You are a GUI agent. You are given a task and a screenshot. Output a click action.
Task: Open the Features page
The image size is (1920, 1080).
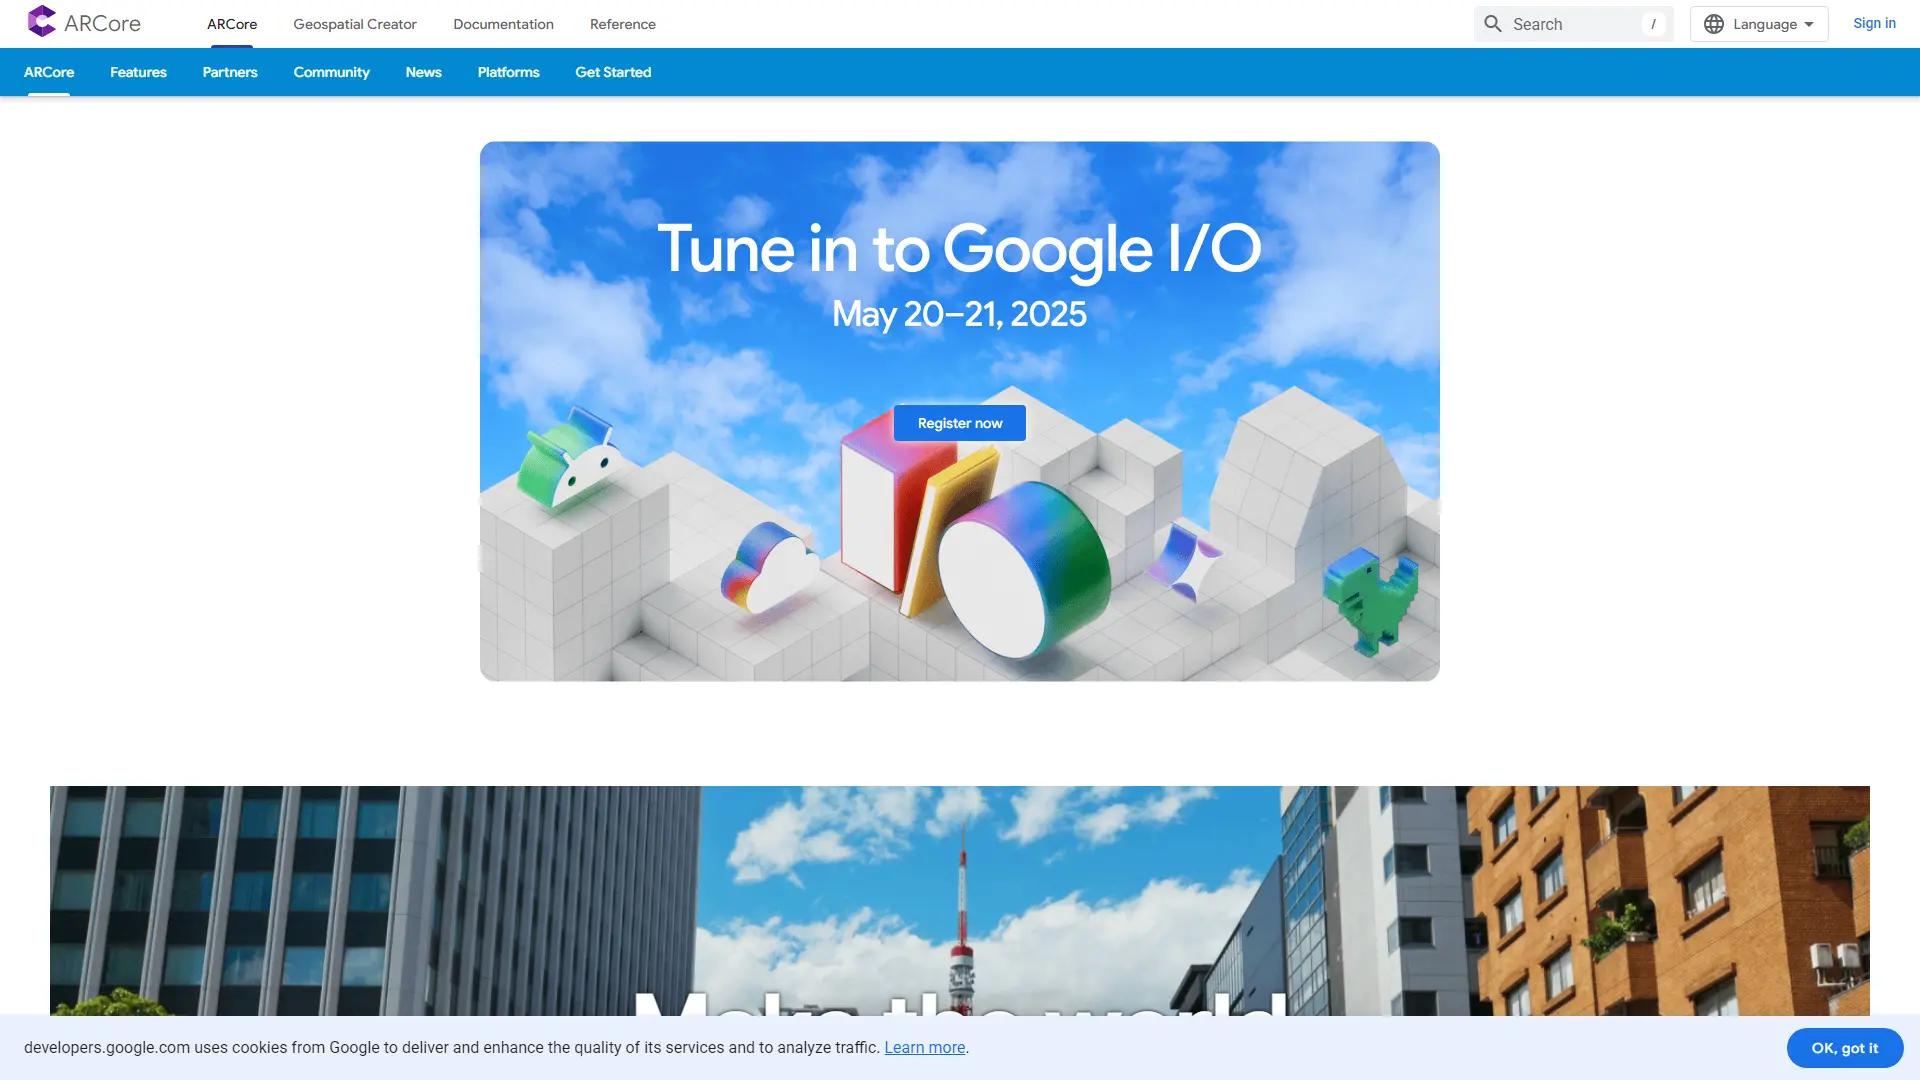(137, 72)
